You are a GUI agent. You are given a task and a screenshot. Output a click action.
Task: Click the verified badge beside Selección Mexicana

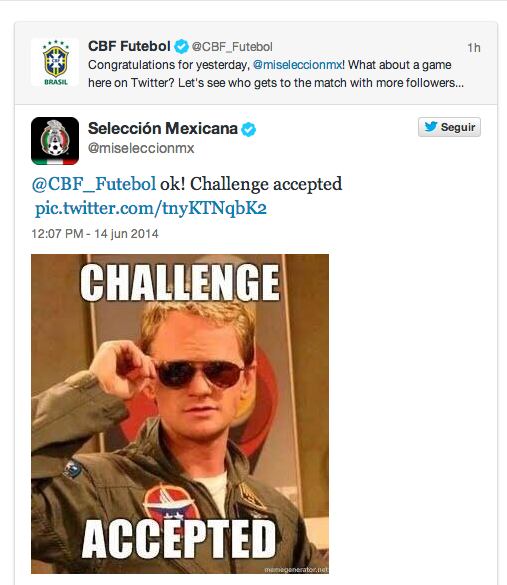pyautogui.click(x=248, y=129)
